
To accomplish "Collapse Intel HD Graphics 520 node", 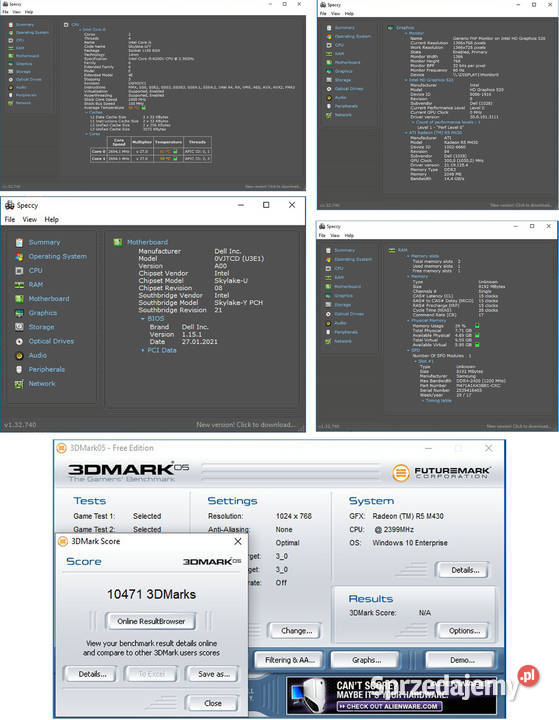I will click(x=406, y=80).
